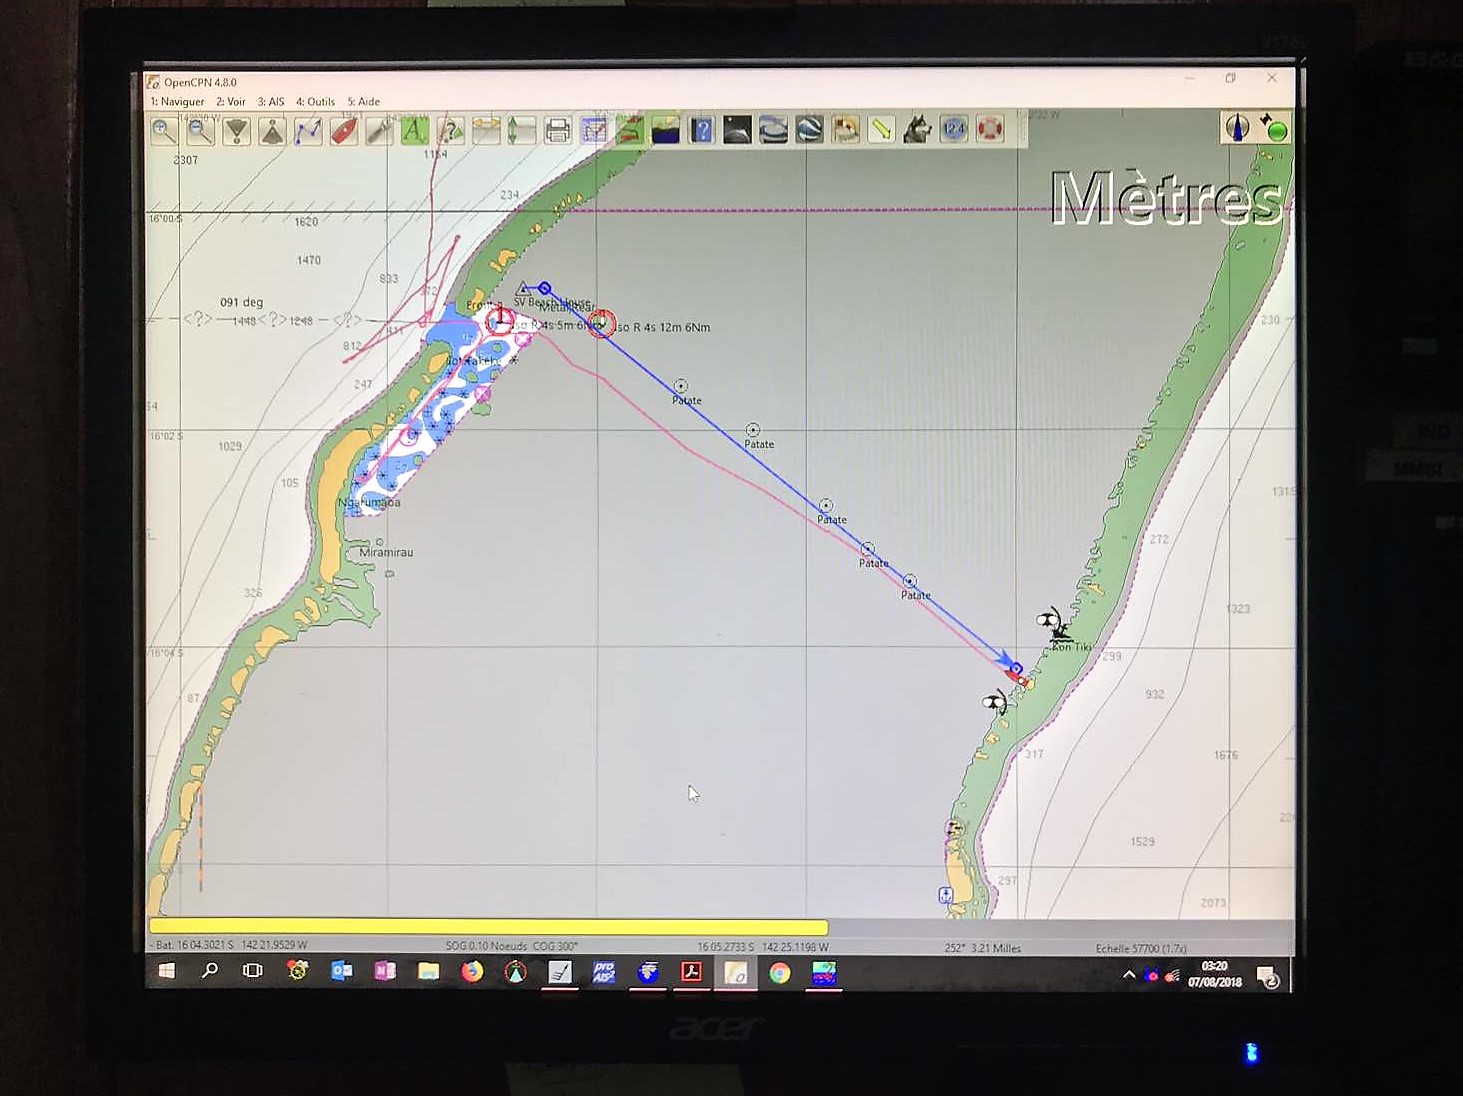
Task: Expand hidden system tray icons chevron
Action: (1128, 975)
